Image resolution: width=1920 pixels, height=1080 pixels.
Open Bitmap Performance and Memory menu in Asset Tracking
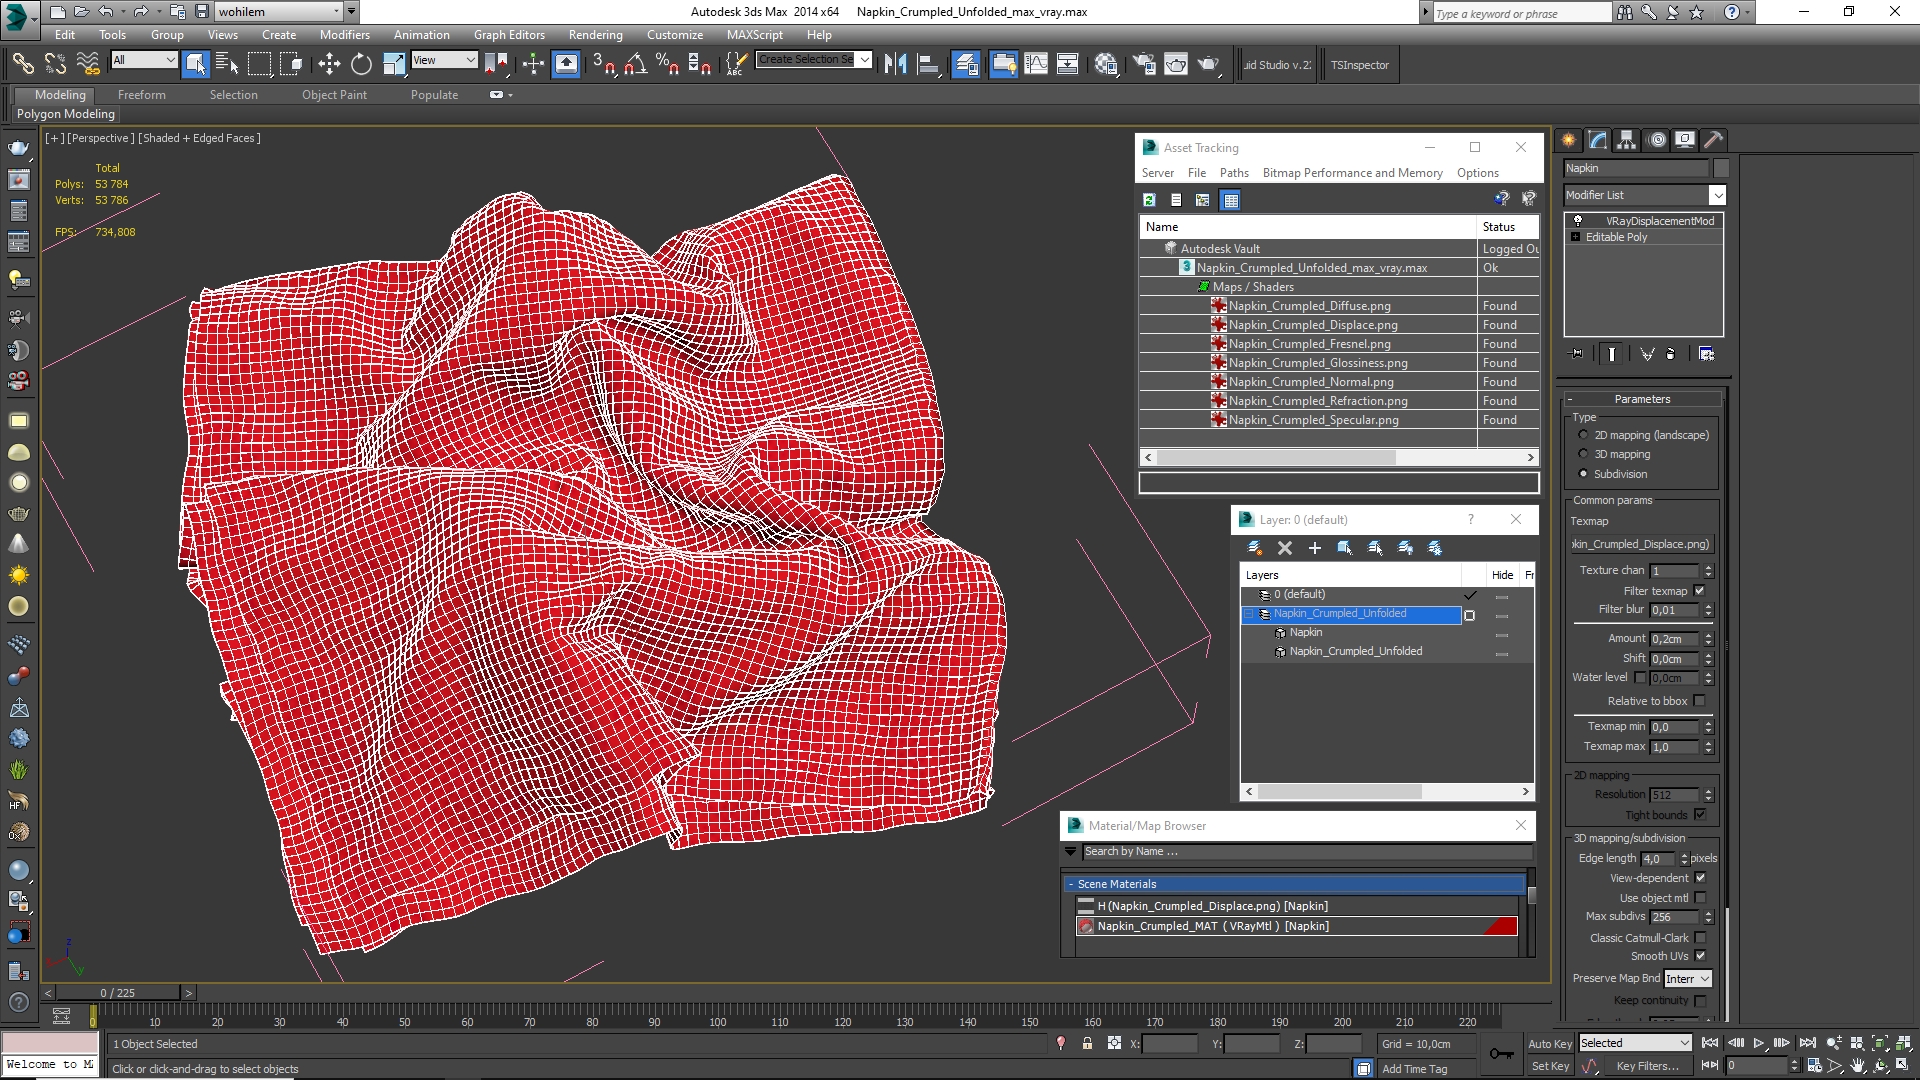pyautogui.click(x=1352, y=173)
